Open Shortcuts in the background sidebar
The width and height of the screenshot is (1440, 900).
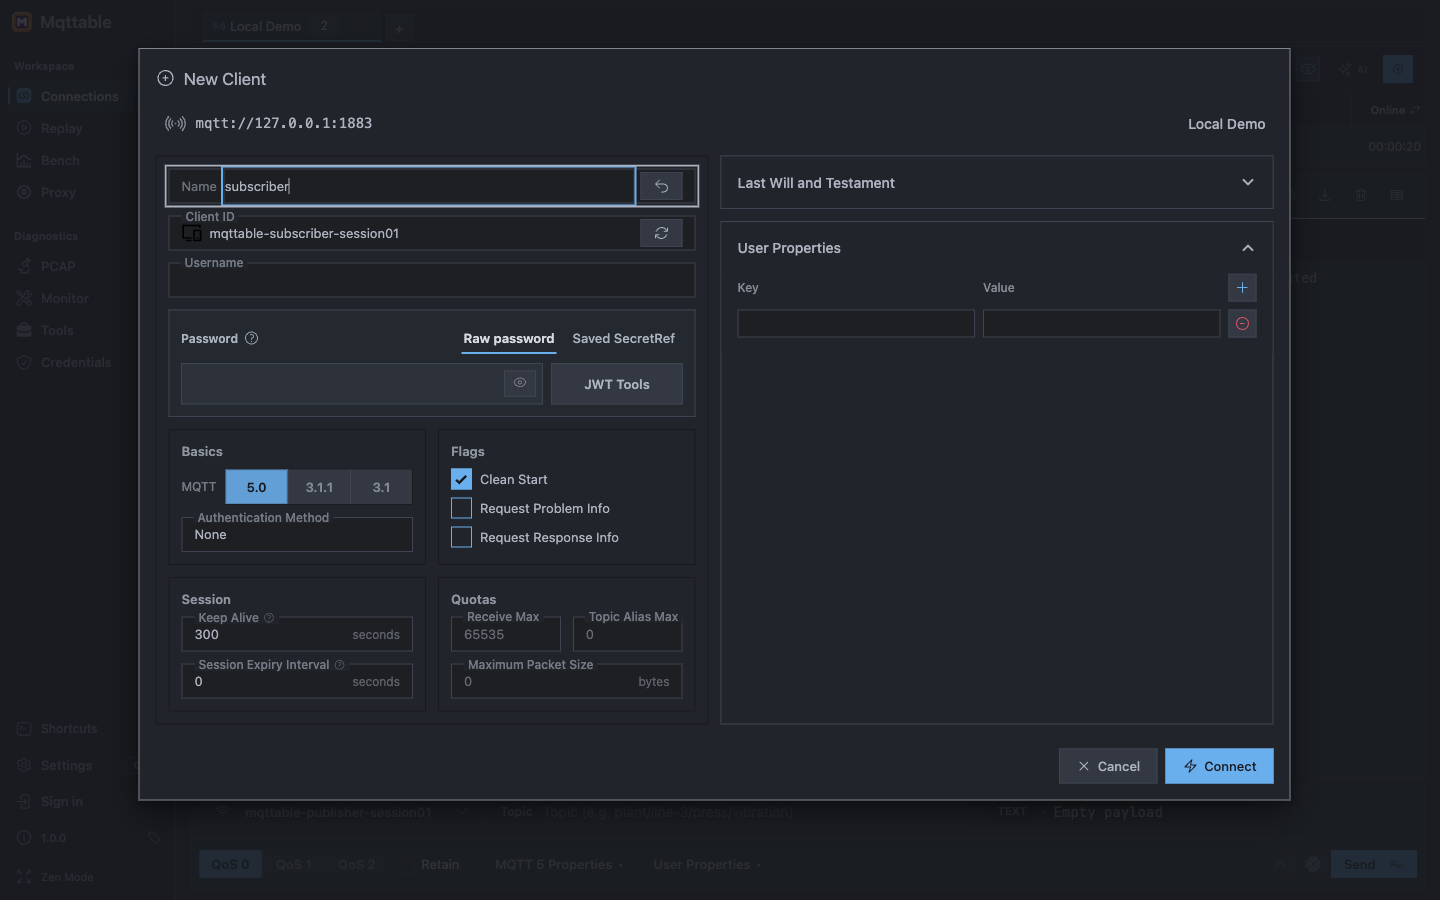coord(57,728)
